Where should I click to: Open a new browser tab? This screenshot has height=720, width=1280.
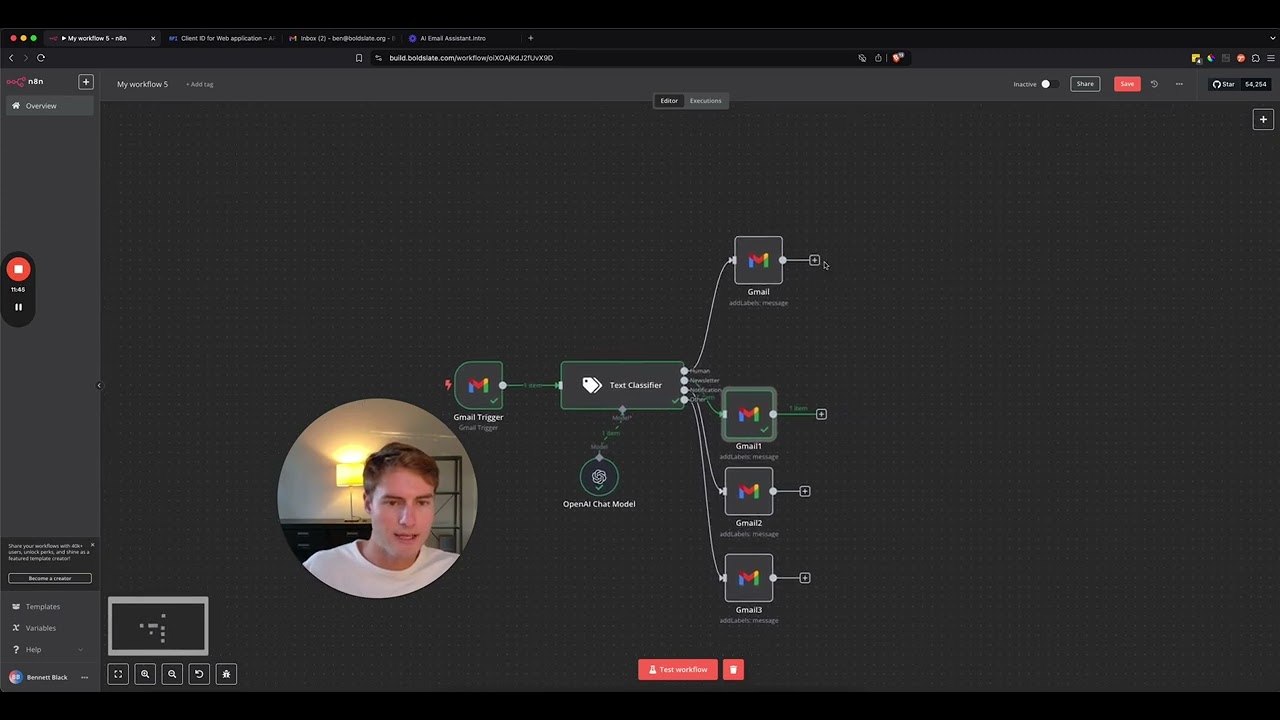pyautogui.click(x=531, y=38)
